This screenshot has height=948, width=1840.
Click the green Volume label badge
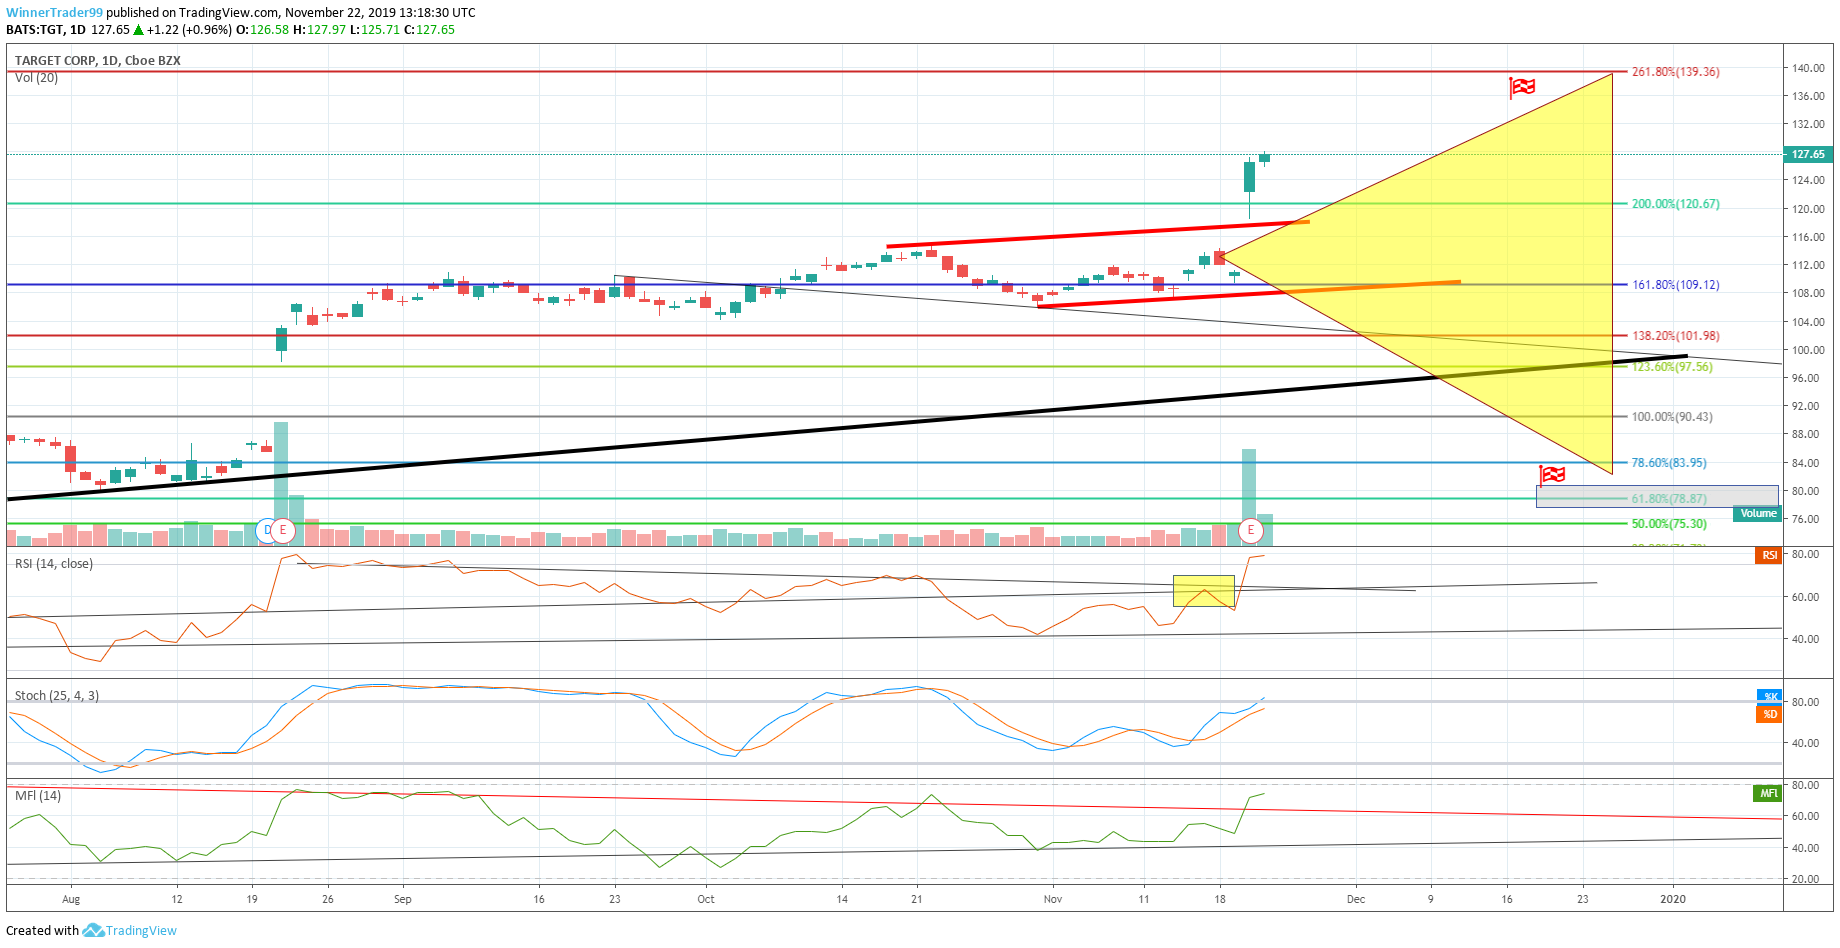point(1758,514)
